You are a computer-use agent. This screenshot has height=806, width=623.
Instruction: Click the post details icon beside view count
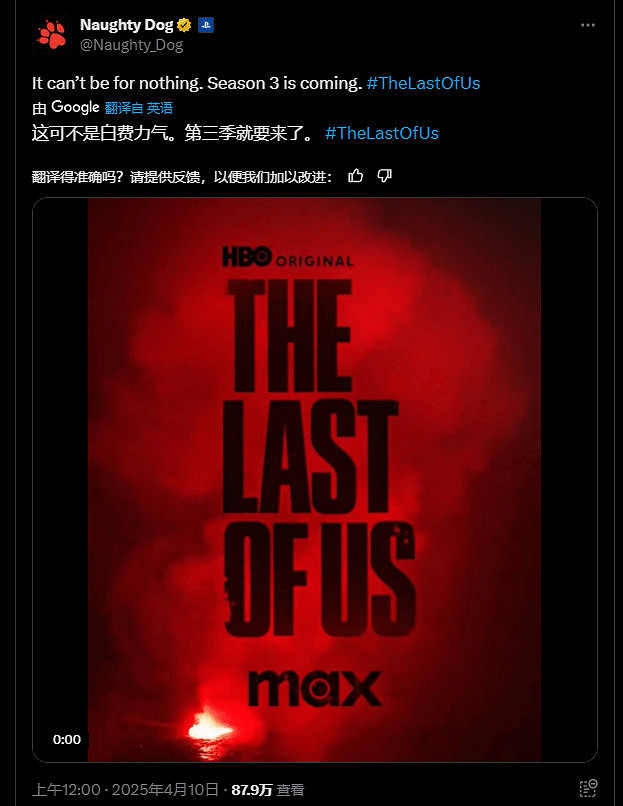click(588, 789)
